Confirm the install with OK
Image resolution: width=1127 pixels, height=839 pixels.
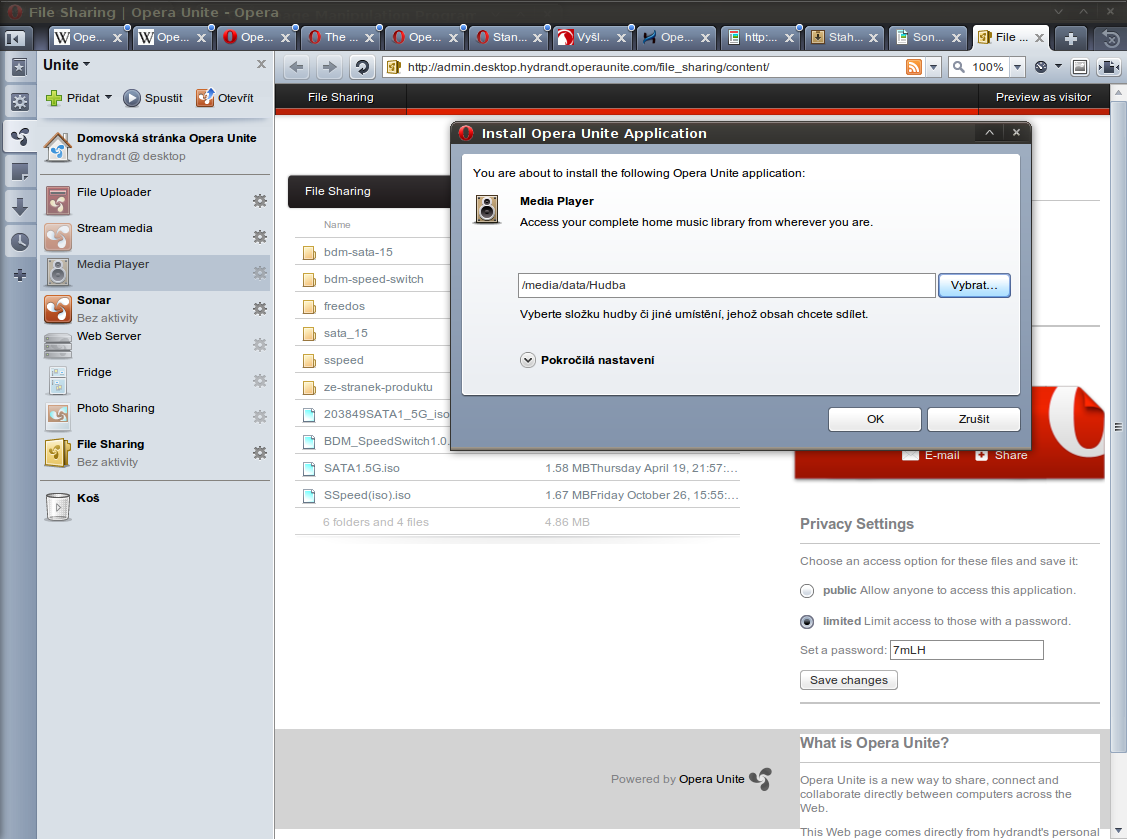(x=875, y=419)
